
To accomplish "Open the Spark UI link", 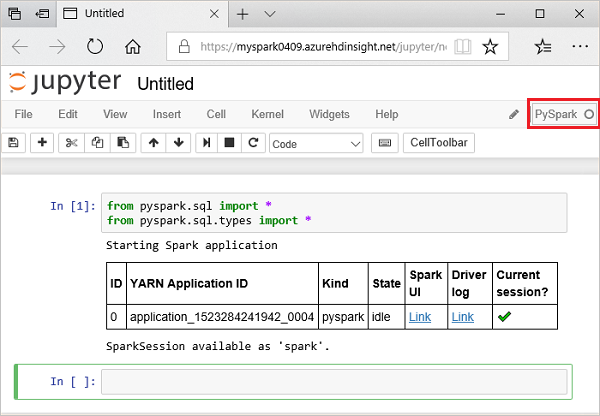I will [420, 317].
